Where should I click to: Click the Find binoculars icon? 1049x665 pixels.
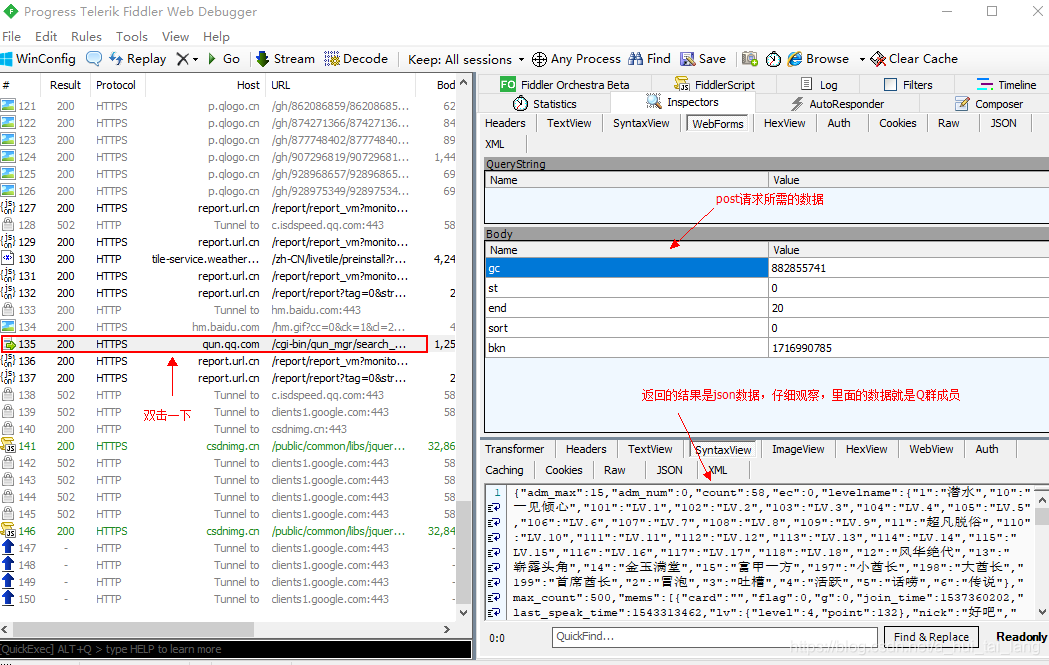[636, 59]
